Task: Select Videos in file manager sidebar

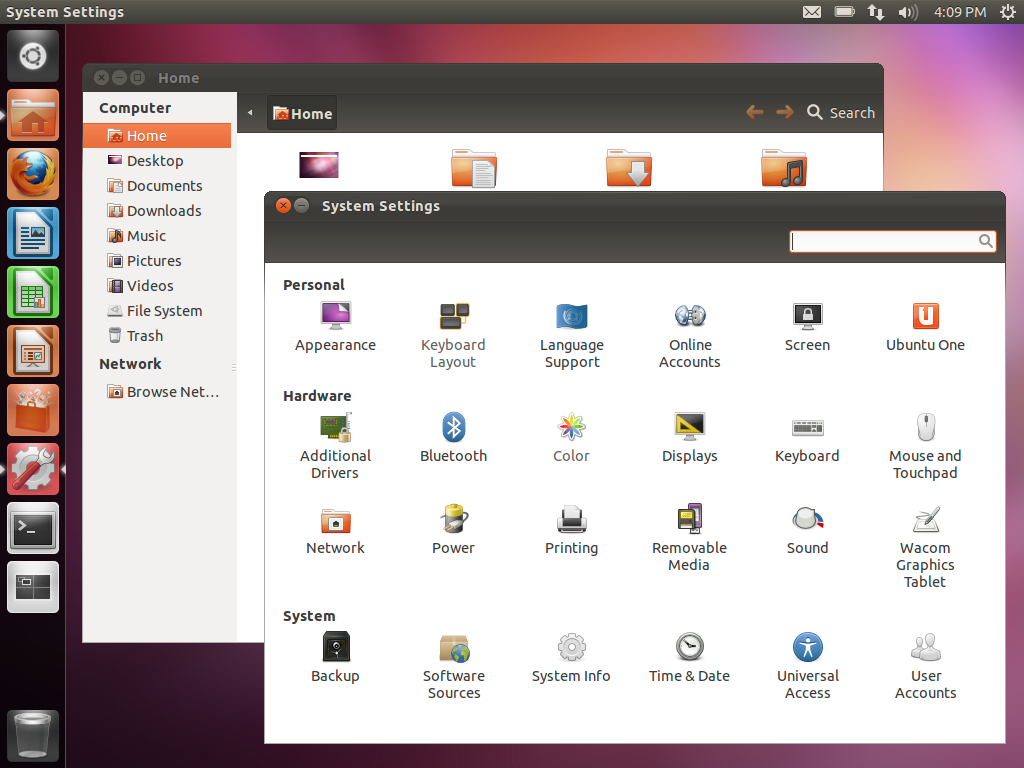Action: [x=157, y=285]
